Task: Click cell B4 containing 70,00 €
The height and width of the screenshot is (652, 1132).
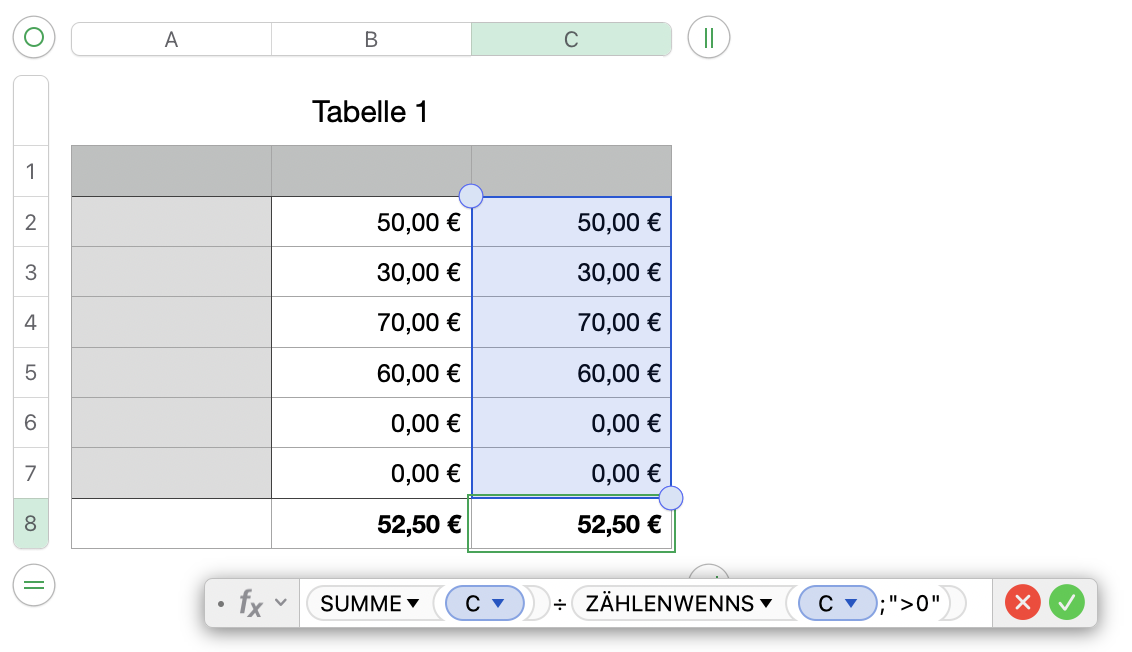Action: [371, 322]
